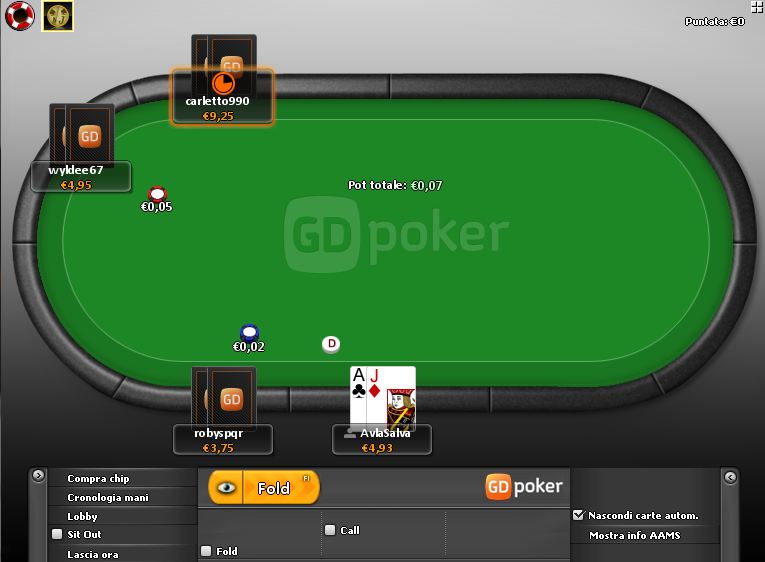Click the red poker chip icon
The height and width of the screenshot is (562, 765).
(20, 15)
